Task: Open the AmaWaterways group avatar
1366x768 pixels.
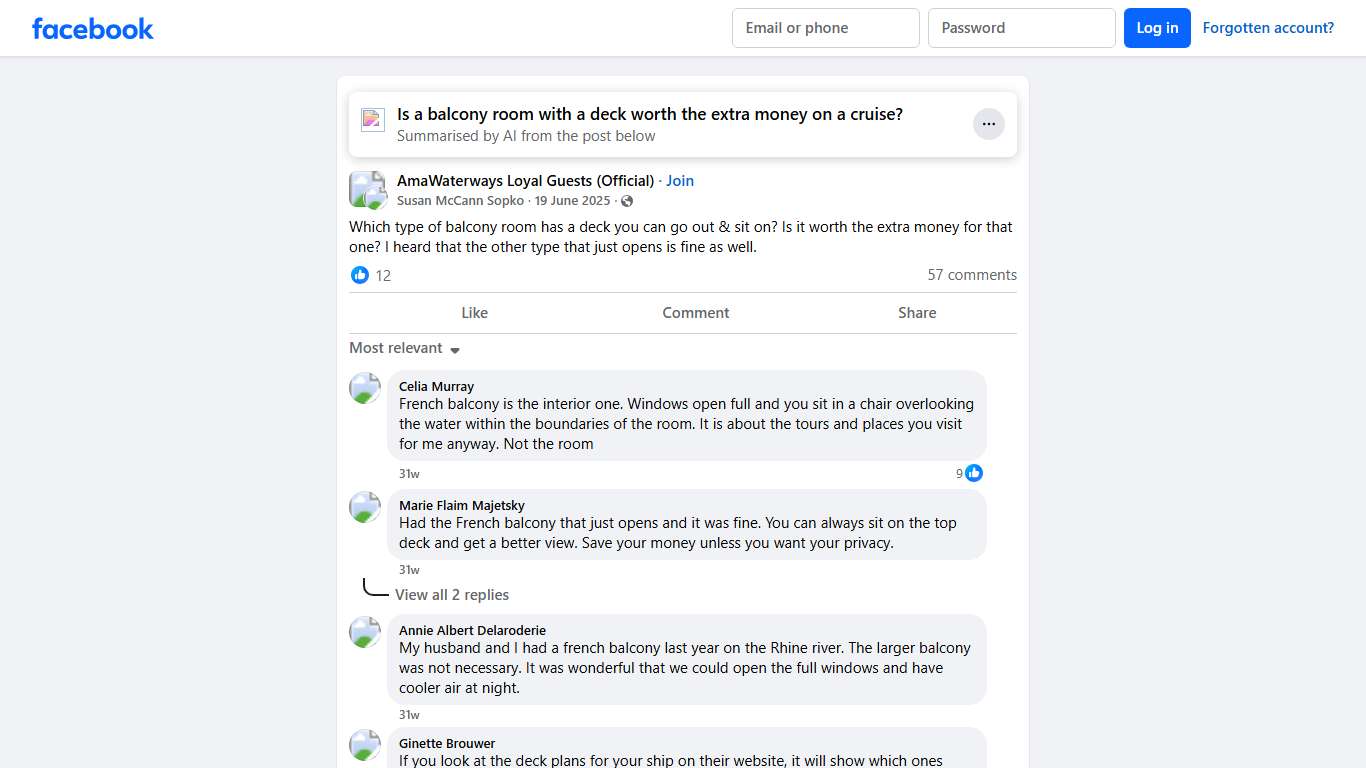Action: pos(367,189)
